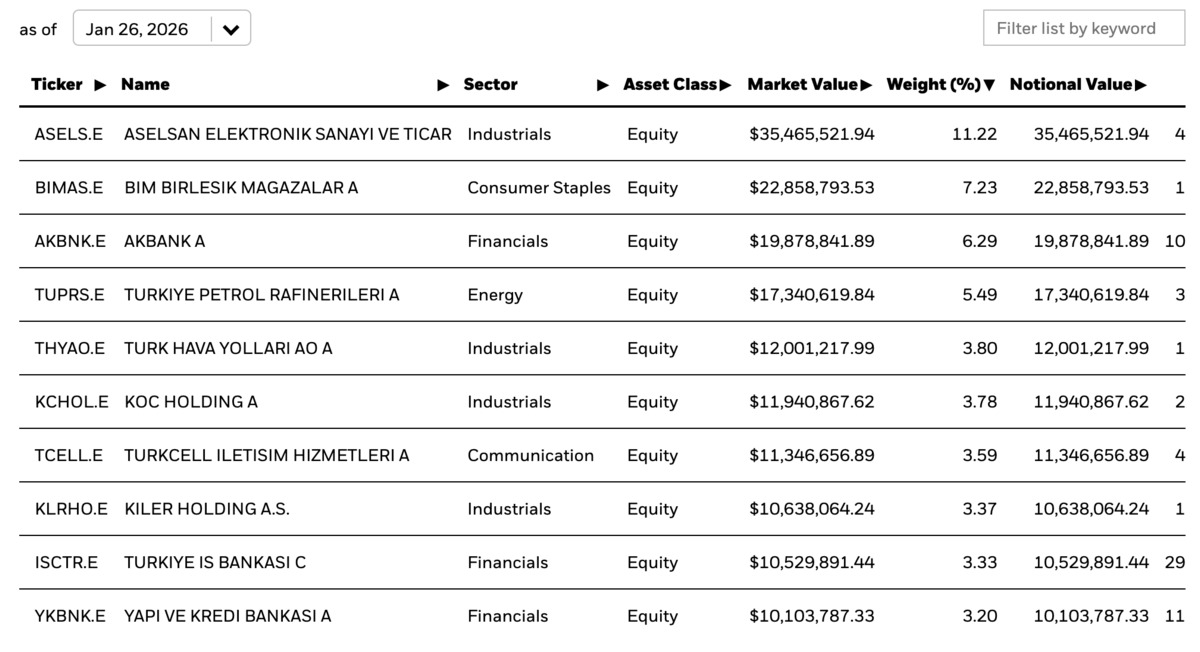The height and width of the screenshot is (652, 1200).
Task: Click the Filter list by keyword field
Action: pos(1083,28)
